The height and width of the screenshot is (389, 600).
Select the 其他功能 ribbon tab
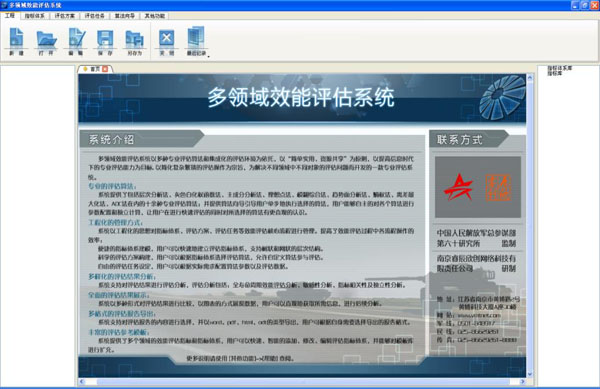pyautogui.click(x=155, y=16)
